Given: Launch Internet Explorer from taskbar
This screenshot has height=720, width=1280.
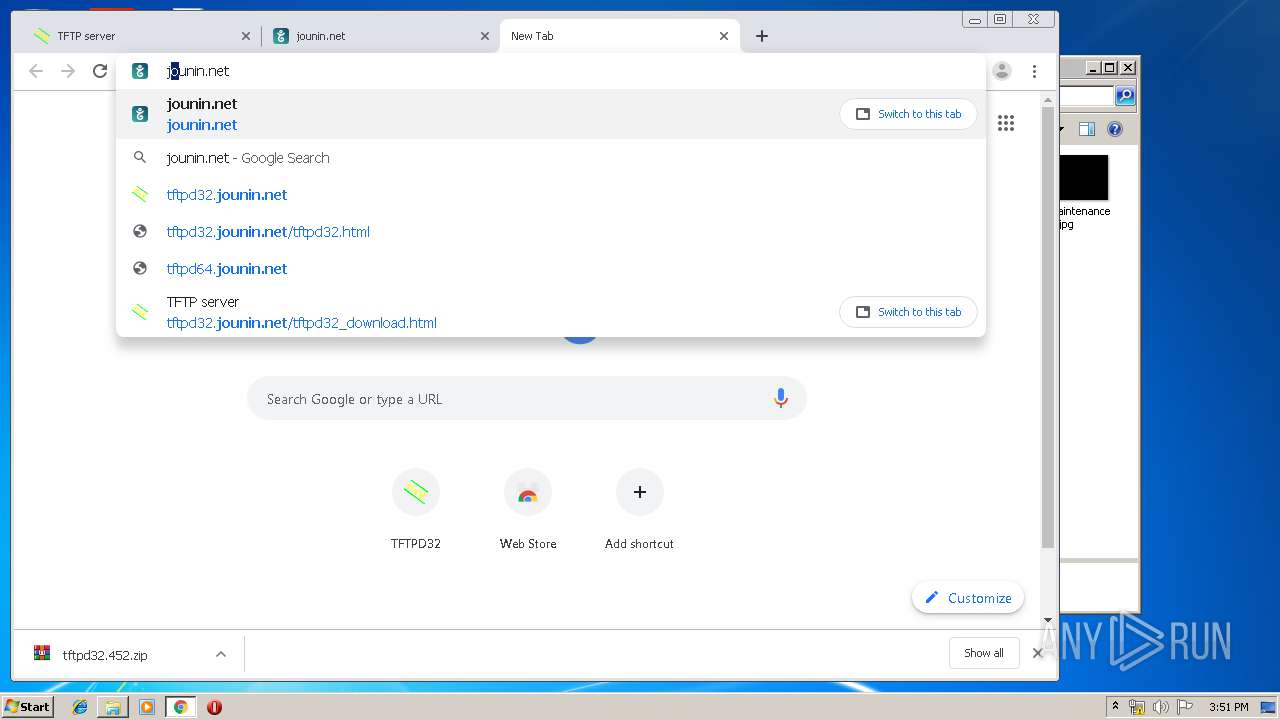Looking at the screenshot, I should pyautogui.click(x=80, y=707).
